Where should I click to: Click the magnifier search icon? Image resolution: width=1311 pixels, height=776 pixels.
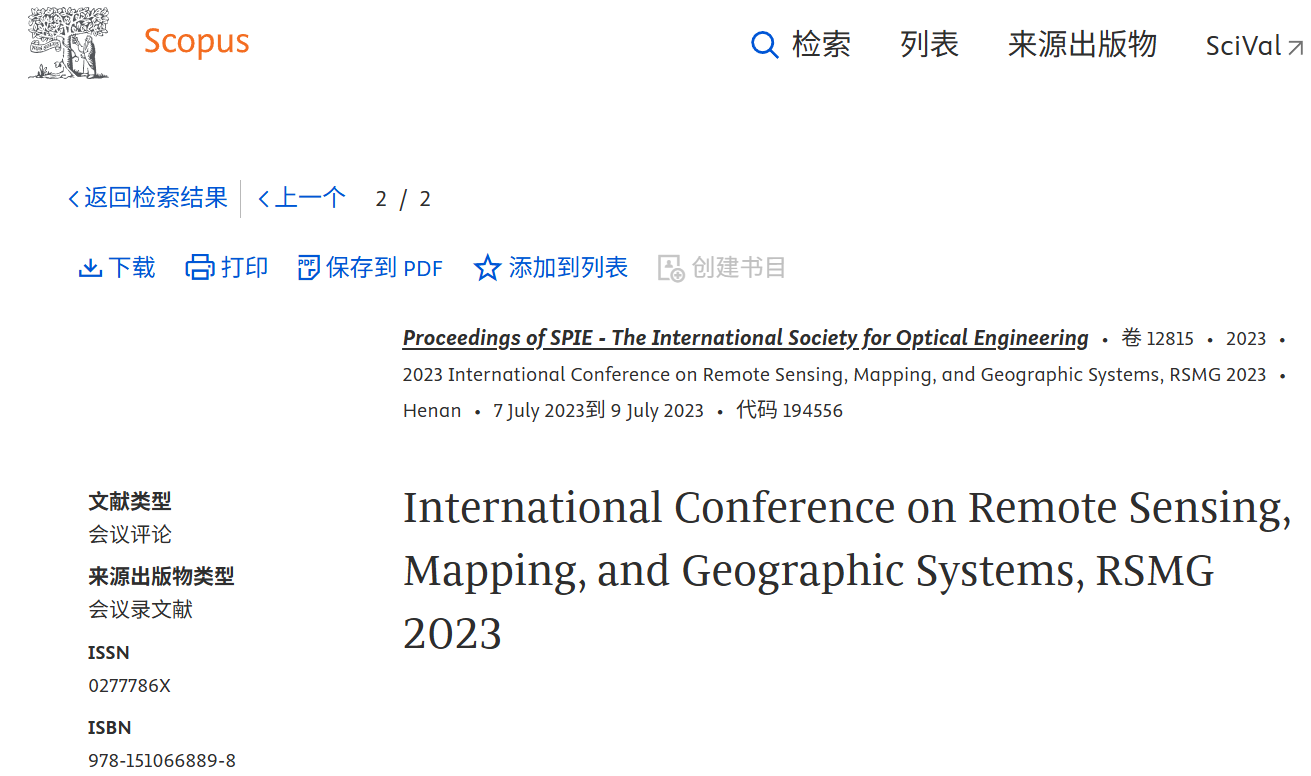tap(765, 45)
